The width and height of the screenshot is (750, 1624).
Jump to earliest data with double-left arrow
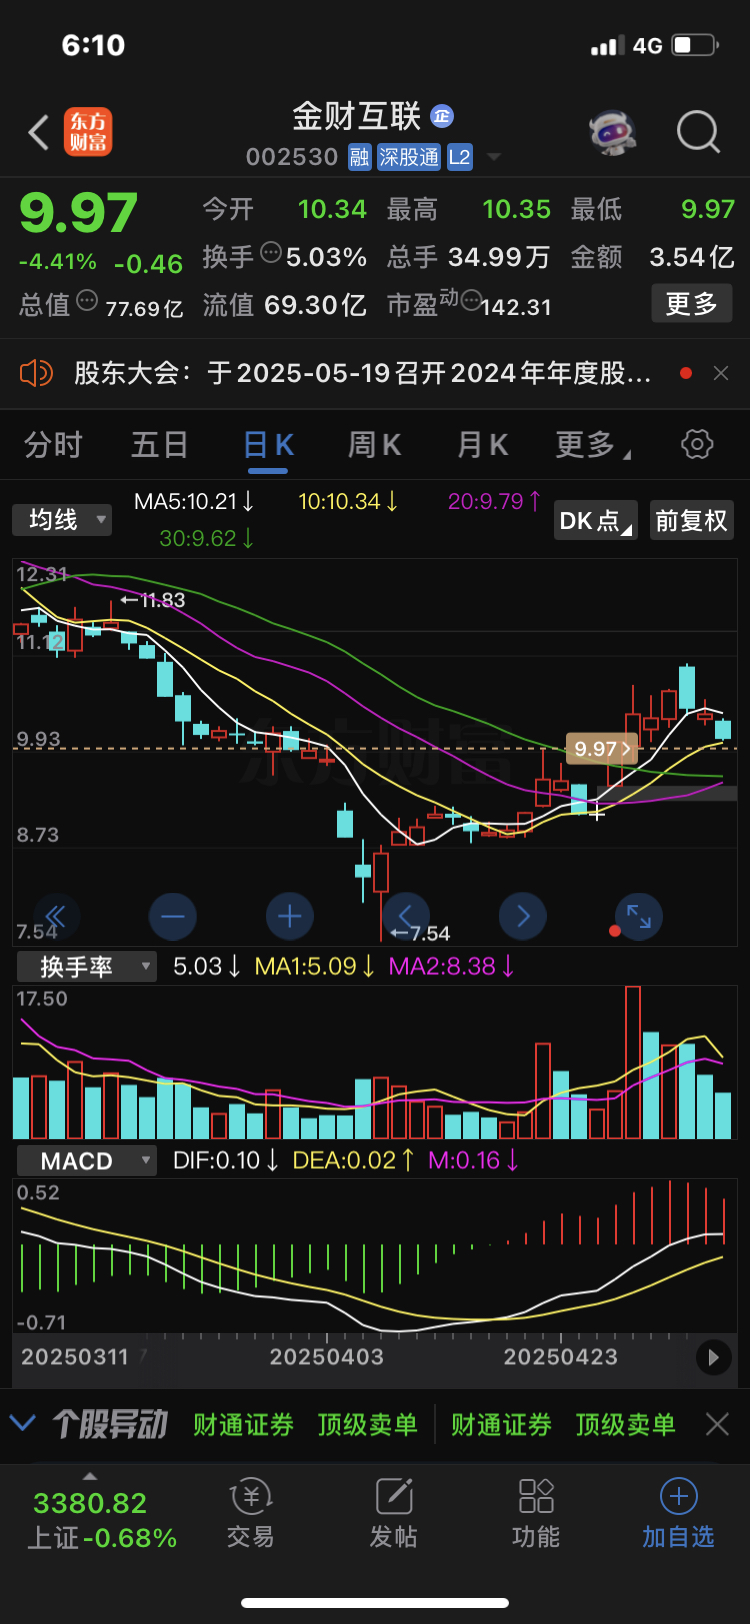click(56, 916)
